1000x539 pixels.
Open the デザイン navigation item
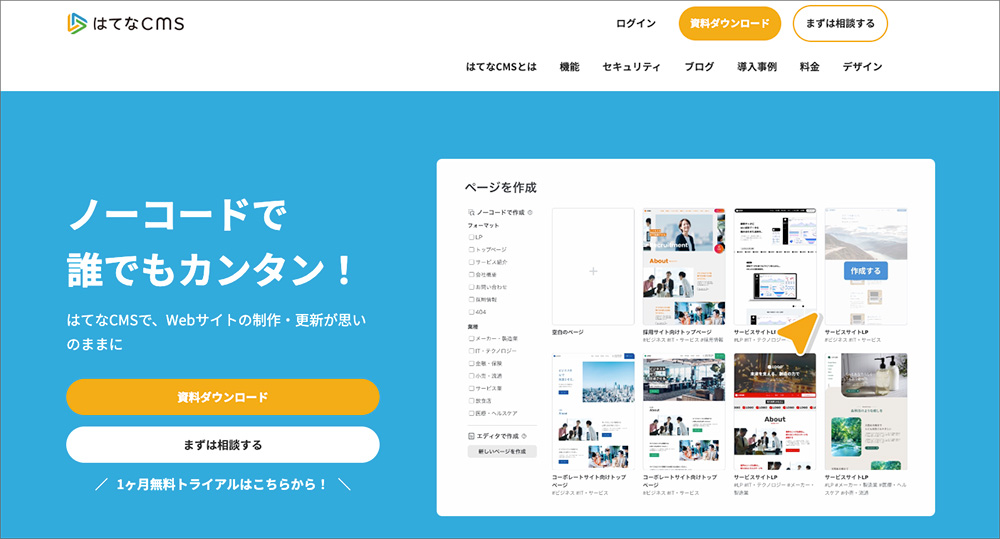coord(862,66)
